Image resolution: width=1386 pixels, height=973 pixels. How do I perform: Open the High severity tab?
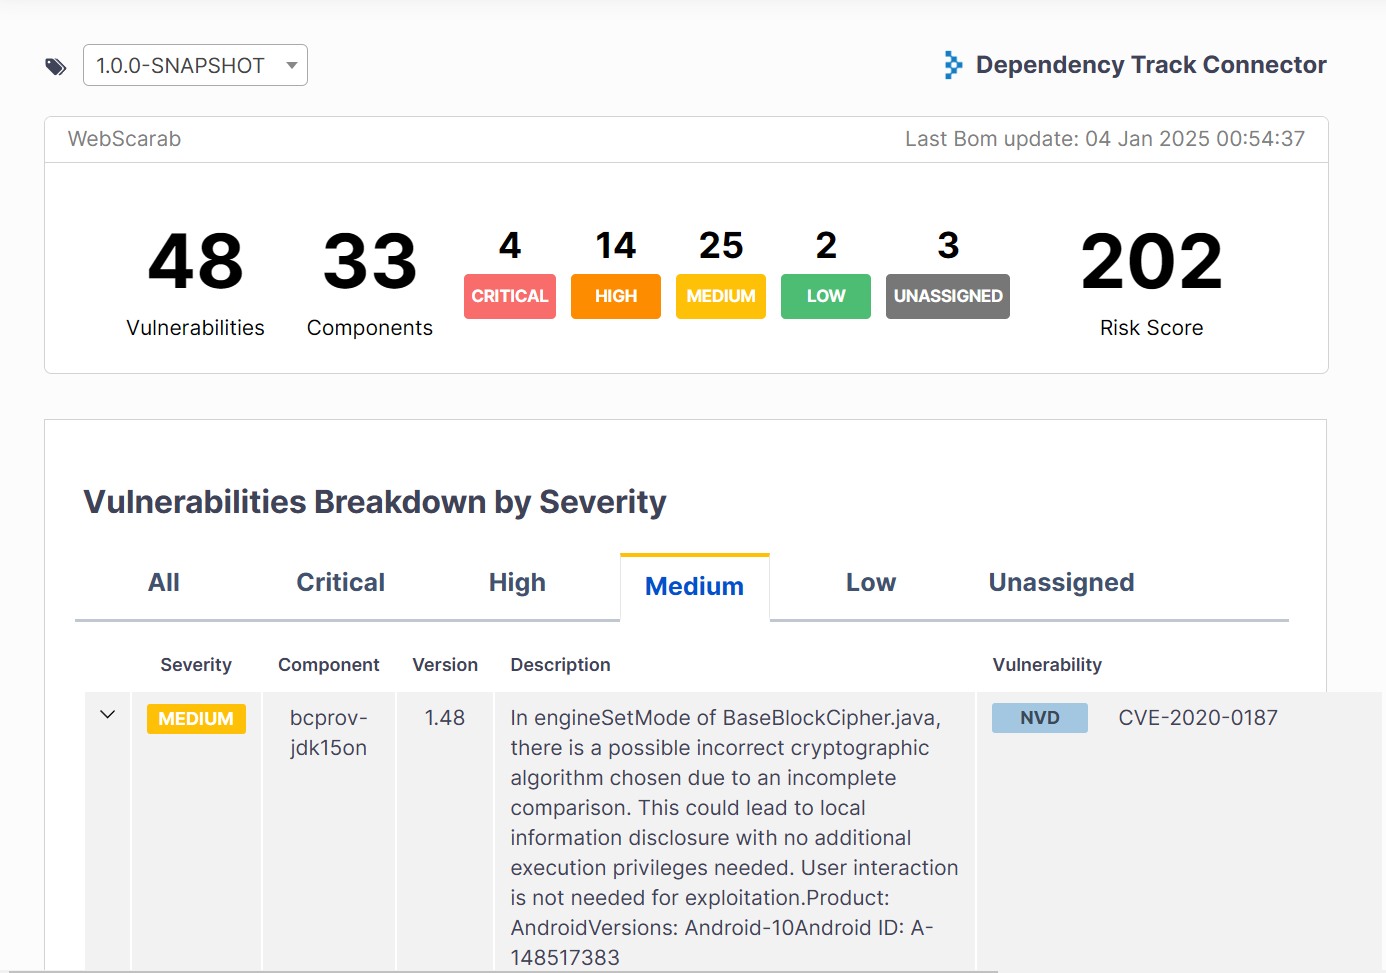click(517, 583)
